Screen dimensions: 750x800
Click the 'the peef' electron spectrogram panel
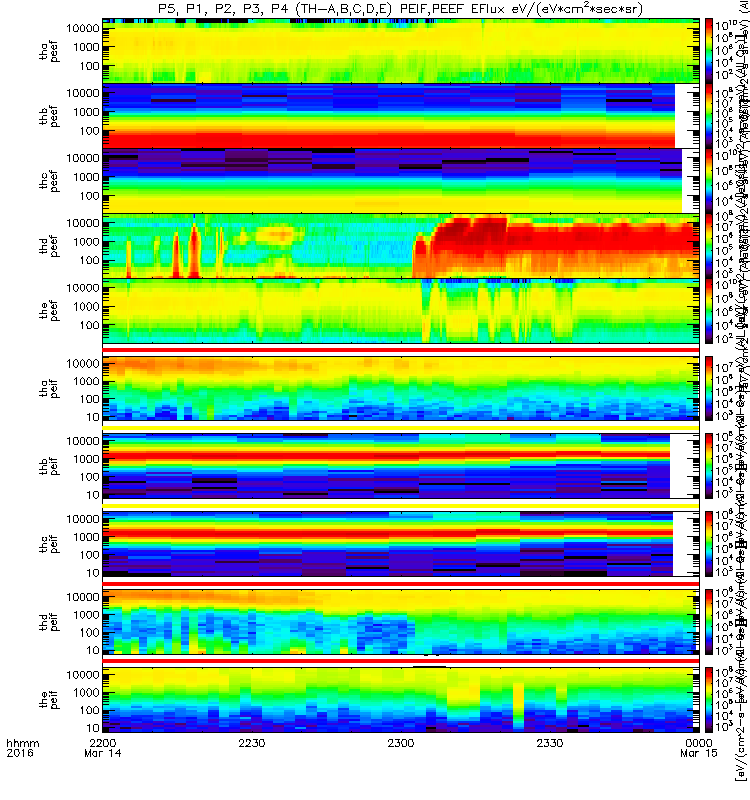pos(401,311)
